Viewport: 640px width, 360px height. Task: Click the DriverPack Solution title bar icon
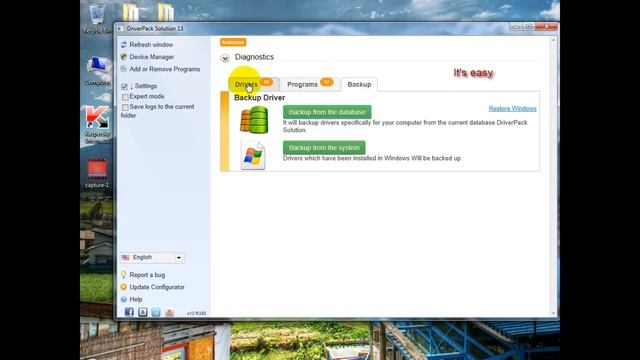pyautogui.click(x=120, y=29)
